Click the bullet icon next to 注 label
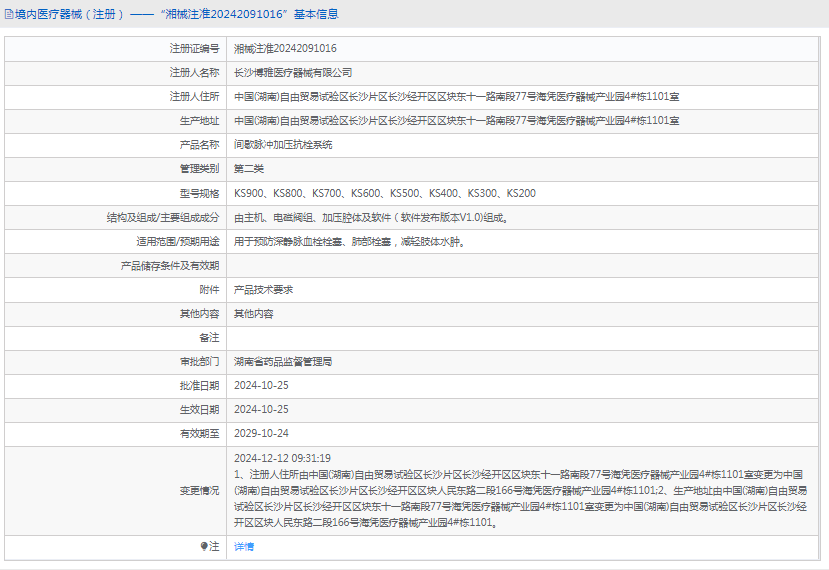Image resolution: width=829 pixels, height=570 pixels. click(x=204, y=546)
